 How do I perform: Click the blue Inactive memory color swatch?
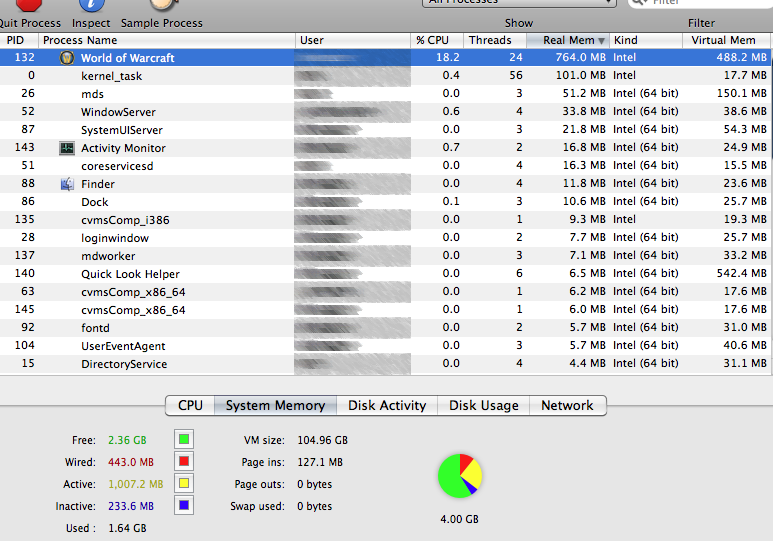coord(184,505)
